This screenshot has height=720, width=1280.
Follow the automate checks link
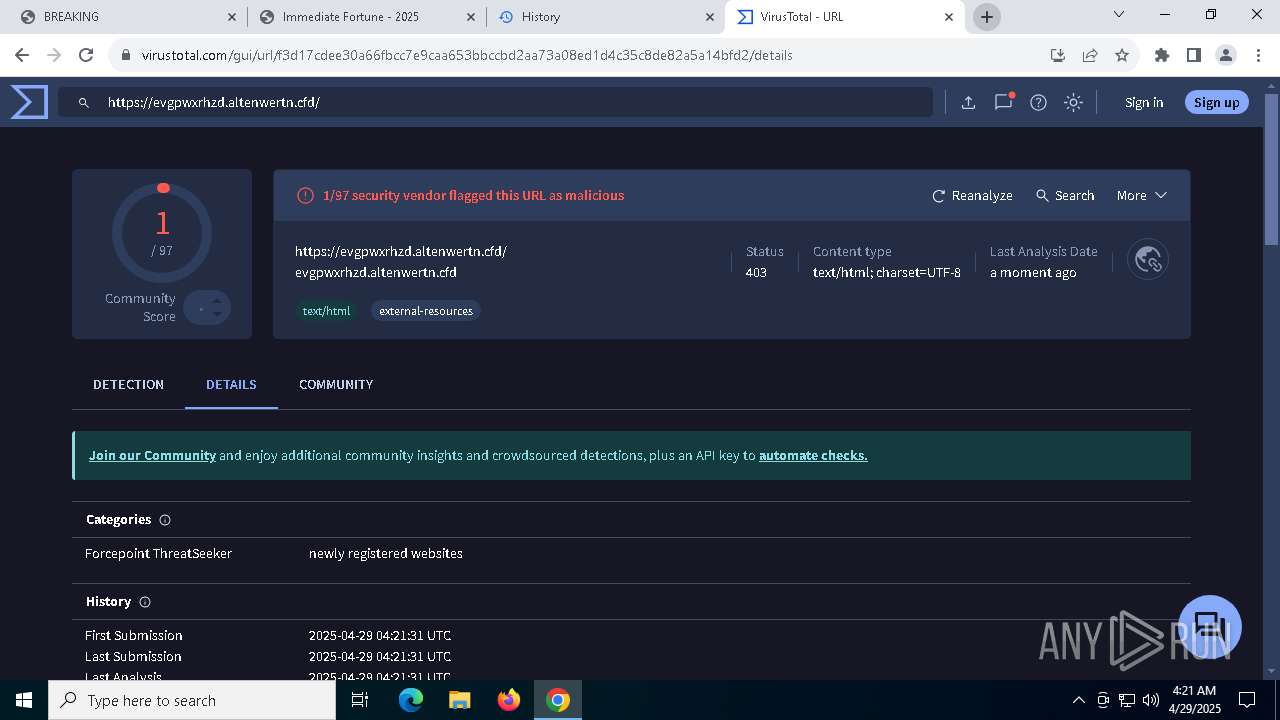pos(813,455)
